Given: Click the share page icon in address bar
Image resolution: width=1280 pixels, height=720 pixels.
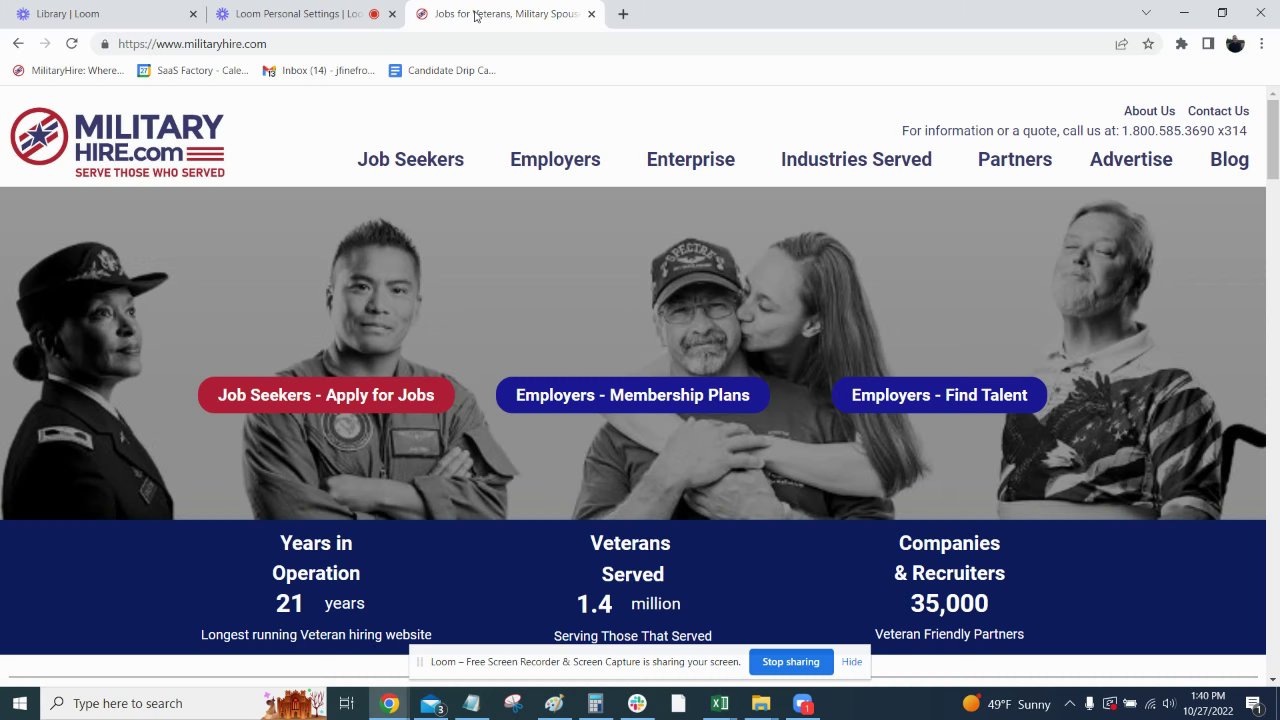Looking at the screenshot, I should [x=1121, y=44].
